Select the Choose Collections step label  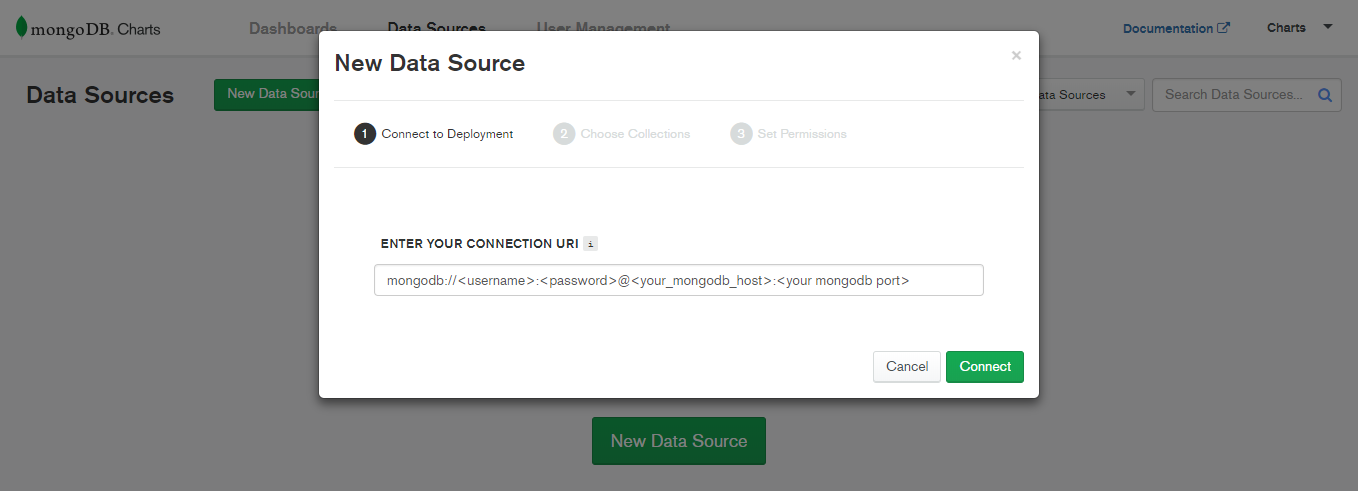635,134
